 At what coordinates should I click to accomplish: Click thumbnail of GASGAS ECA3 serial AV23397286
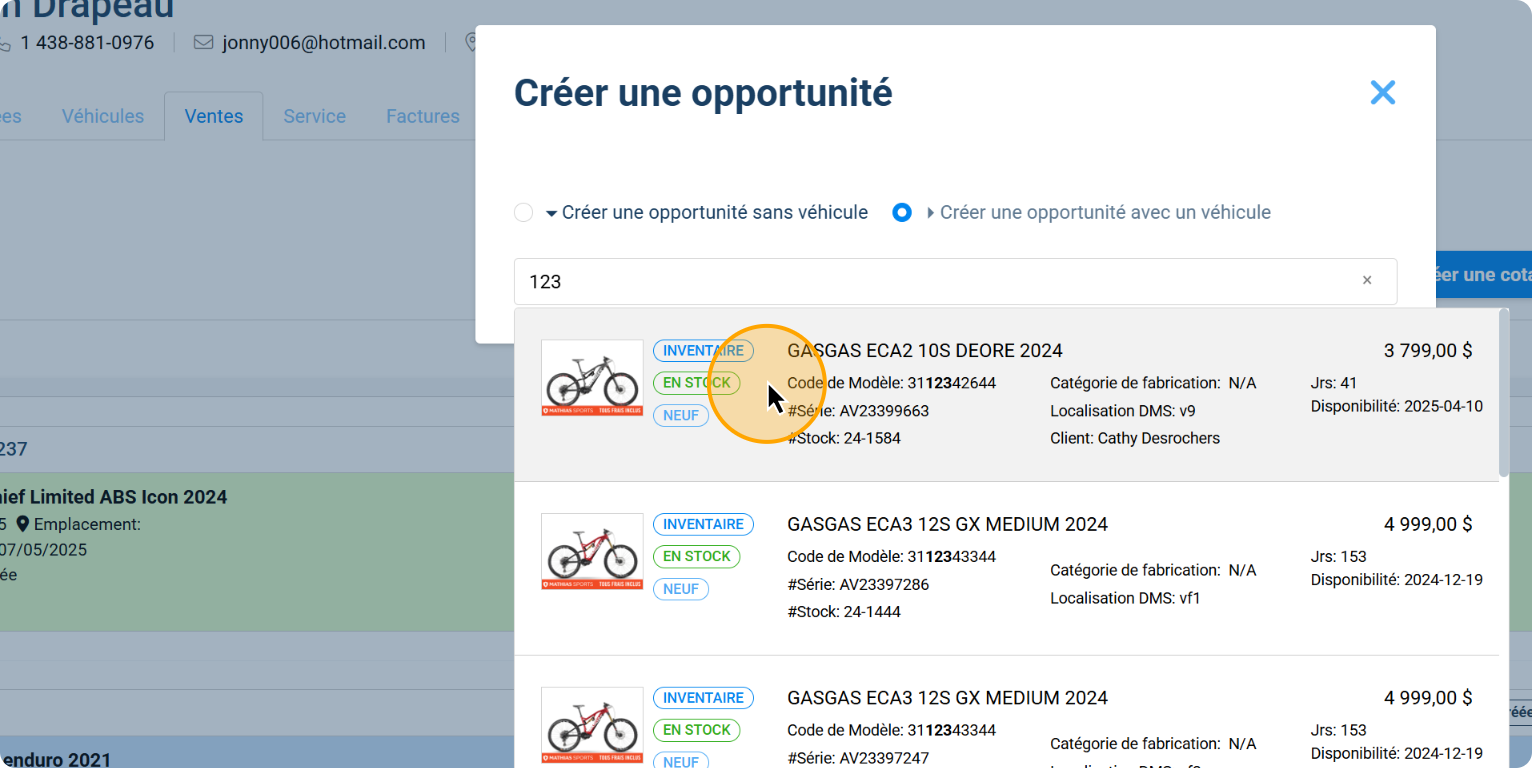coord(592,551)
